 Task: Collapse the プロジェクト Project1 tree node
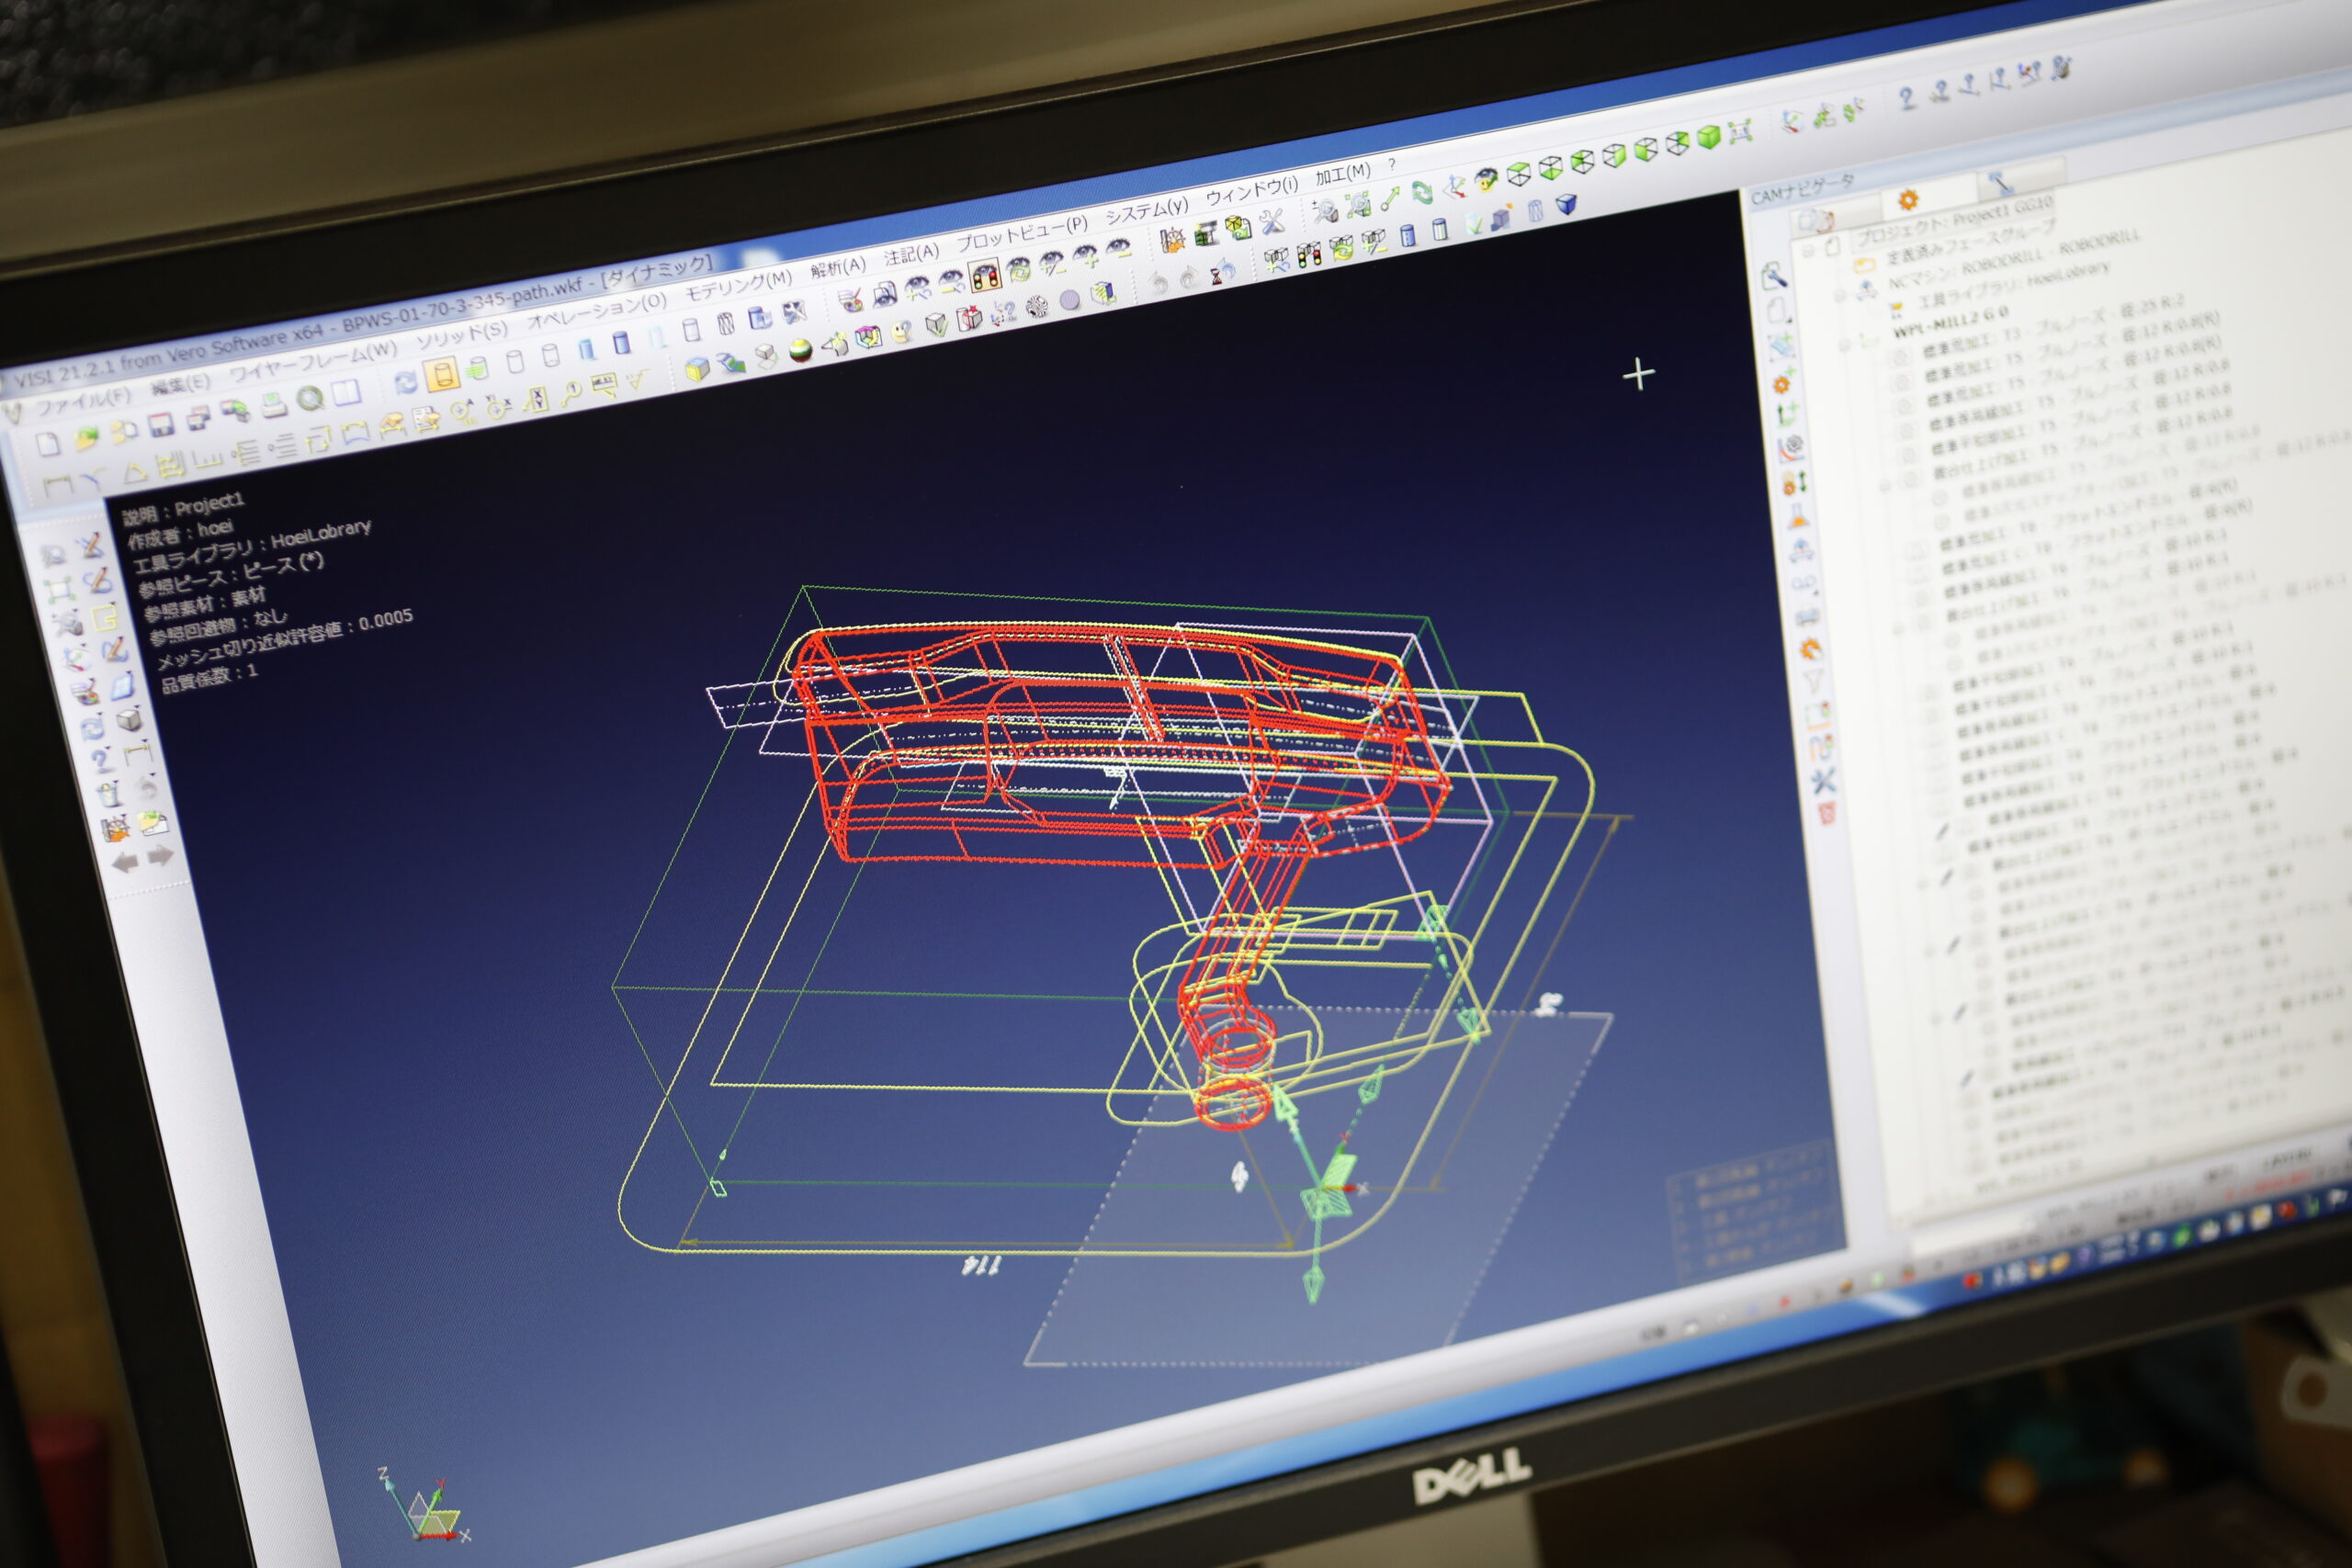[1808, 251]
